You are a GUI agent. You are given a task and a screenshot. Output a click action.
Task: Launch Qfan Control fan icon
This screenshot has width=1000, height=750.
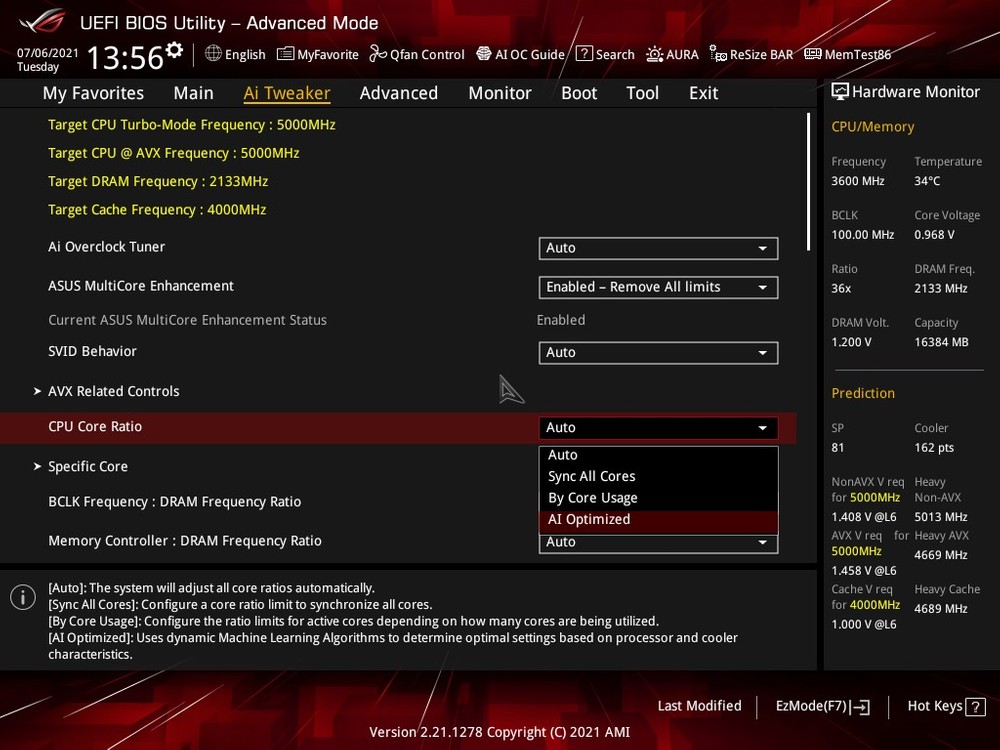(378, 54)
